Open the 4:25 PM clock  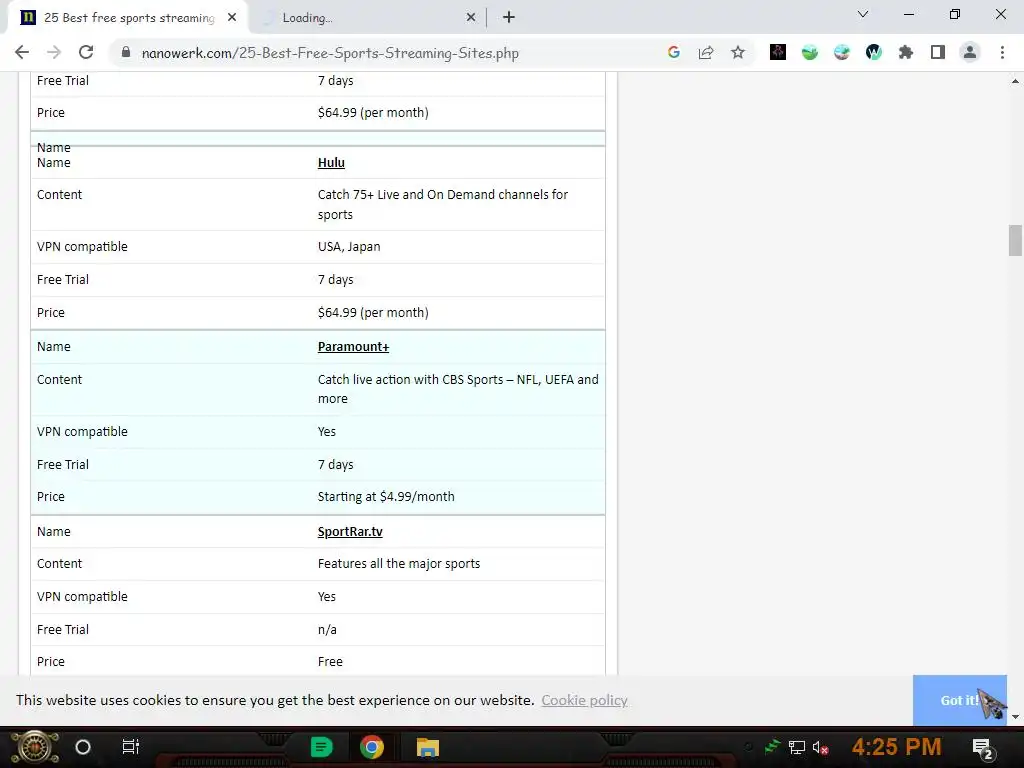(897, 746)
